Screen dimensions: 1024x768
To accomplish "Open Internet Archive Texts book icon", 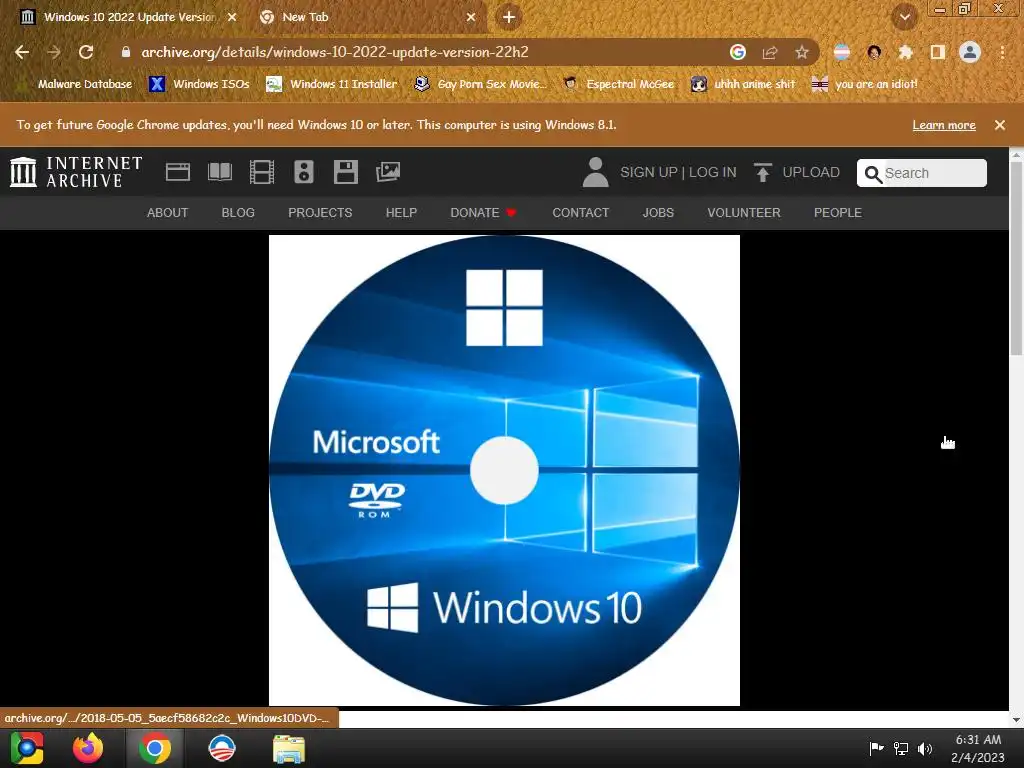I will (x=220, y=172).
